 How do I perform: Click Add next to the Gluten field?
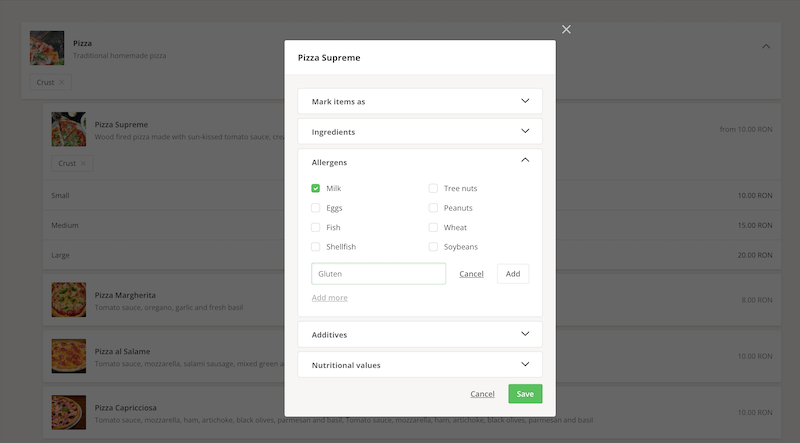click(x=512, y=274)
